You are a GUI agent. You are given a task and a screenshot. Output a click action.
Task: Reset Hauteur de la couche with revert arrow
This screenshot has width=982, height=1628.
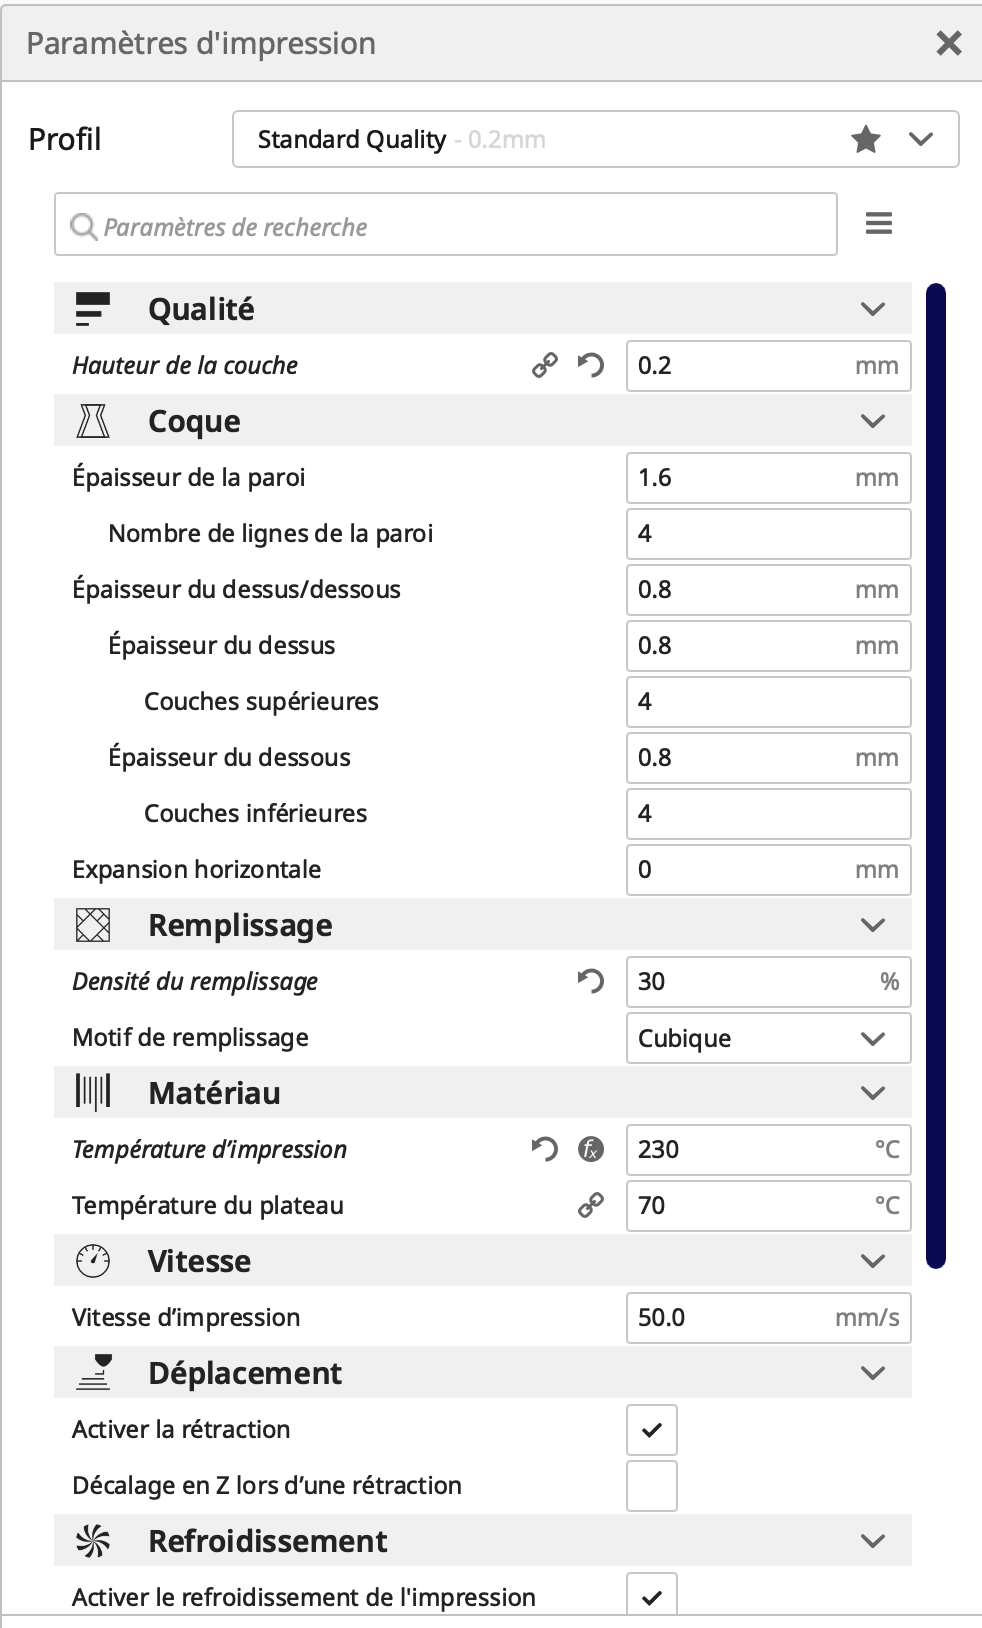tap(591, 366)
